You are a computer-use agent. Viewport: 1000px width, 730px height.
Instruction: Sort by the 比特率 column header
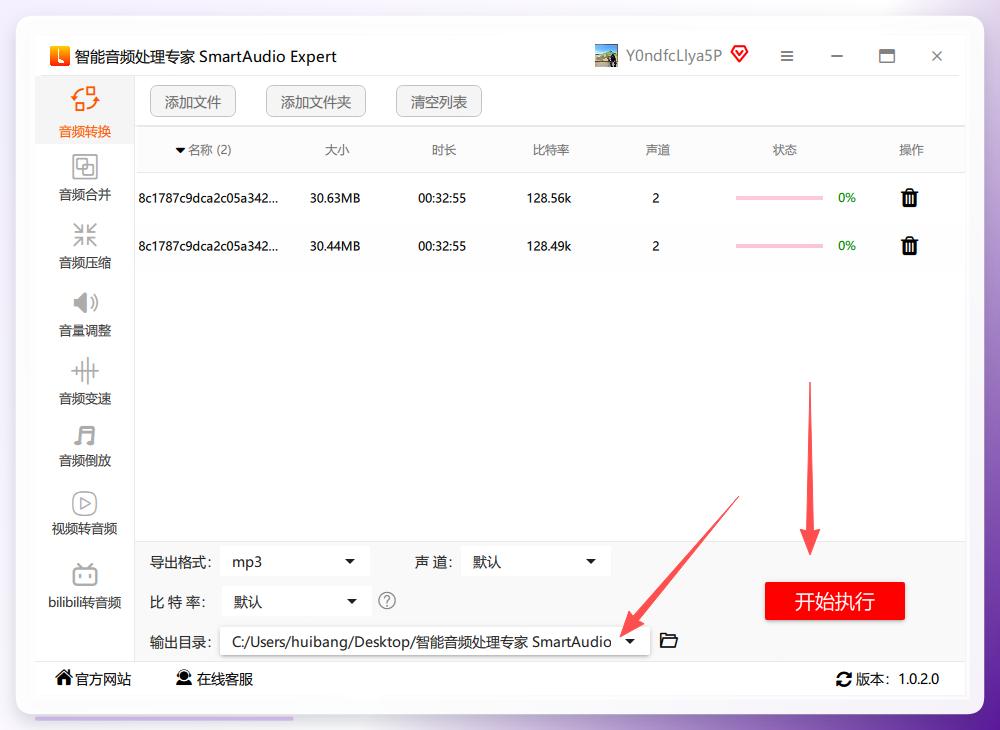[550, 150]
